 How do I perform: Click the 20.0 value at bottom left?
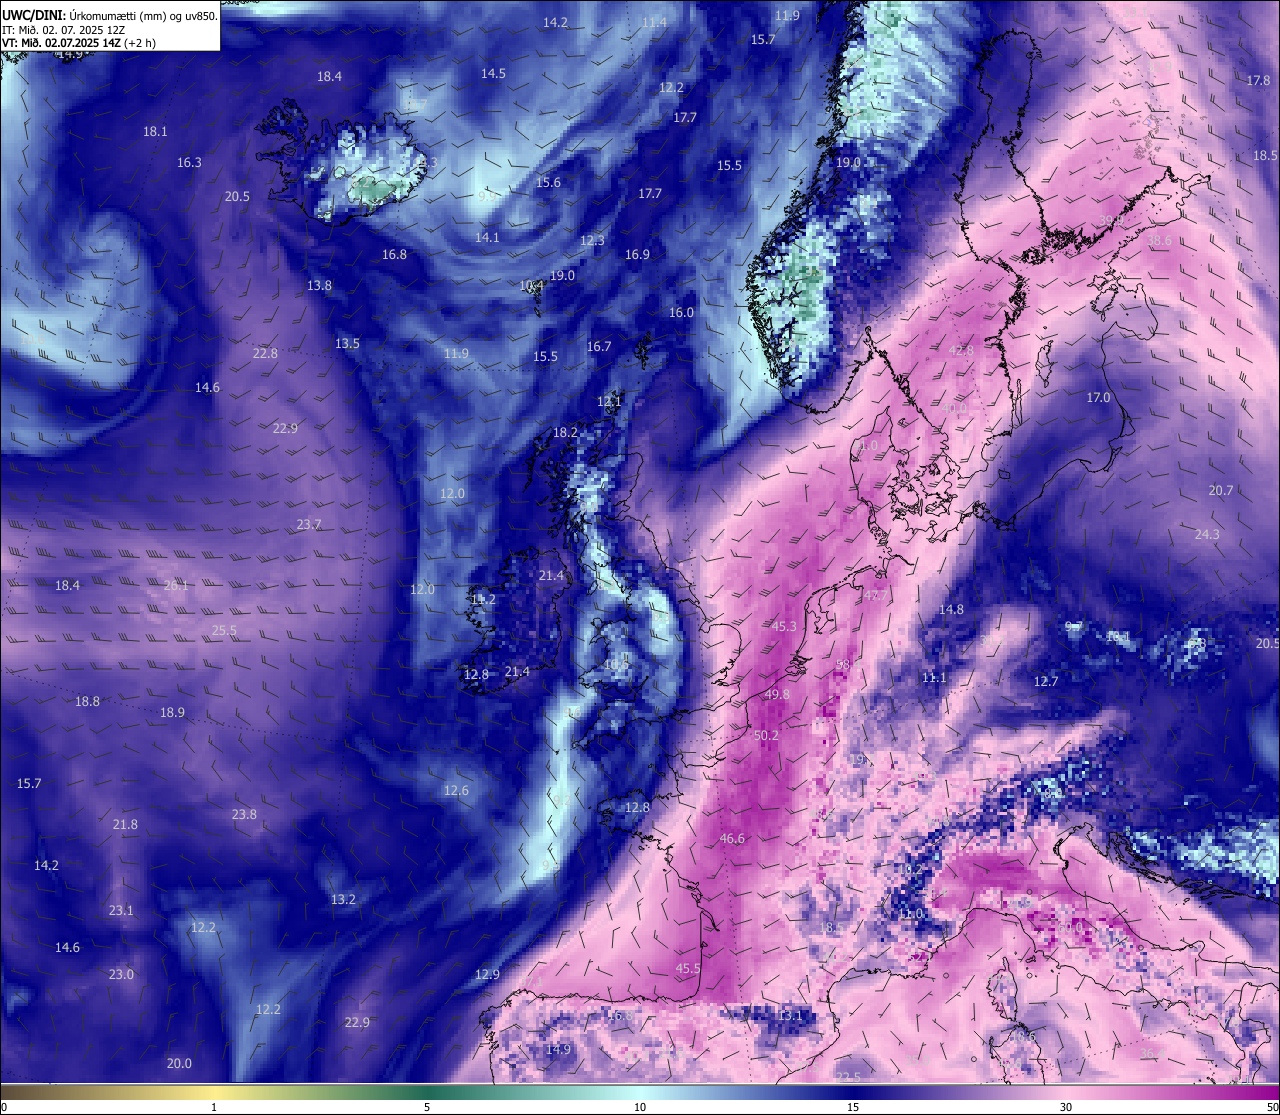[179, 1063]
